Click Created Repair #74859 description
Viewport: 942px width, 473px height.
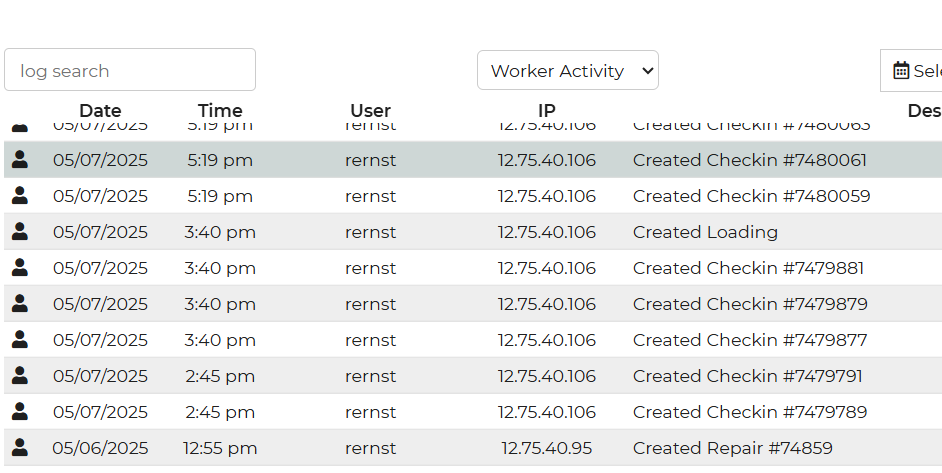point(732,448)
